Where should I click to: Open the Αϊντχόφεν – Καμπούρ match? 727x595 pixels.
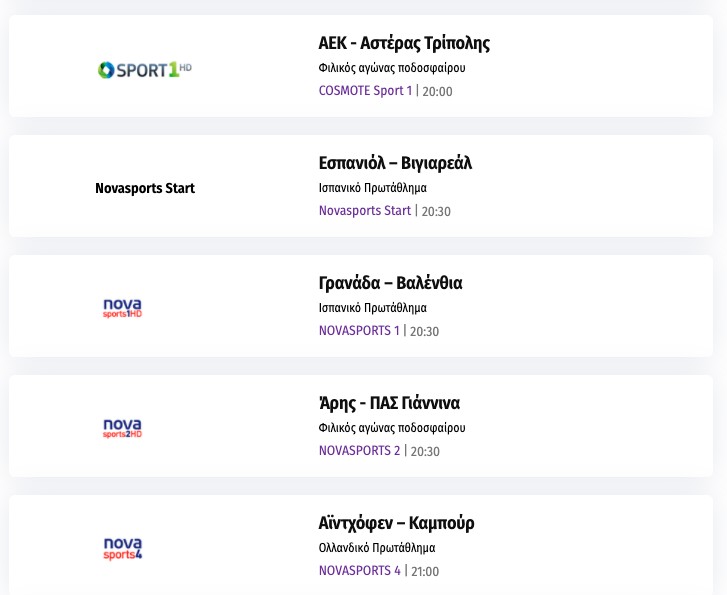396,523
